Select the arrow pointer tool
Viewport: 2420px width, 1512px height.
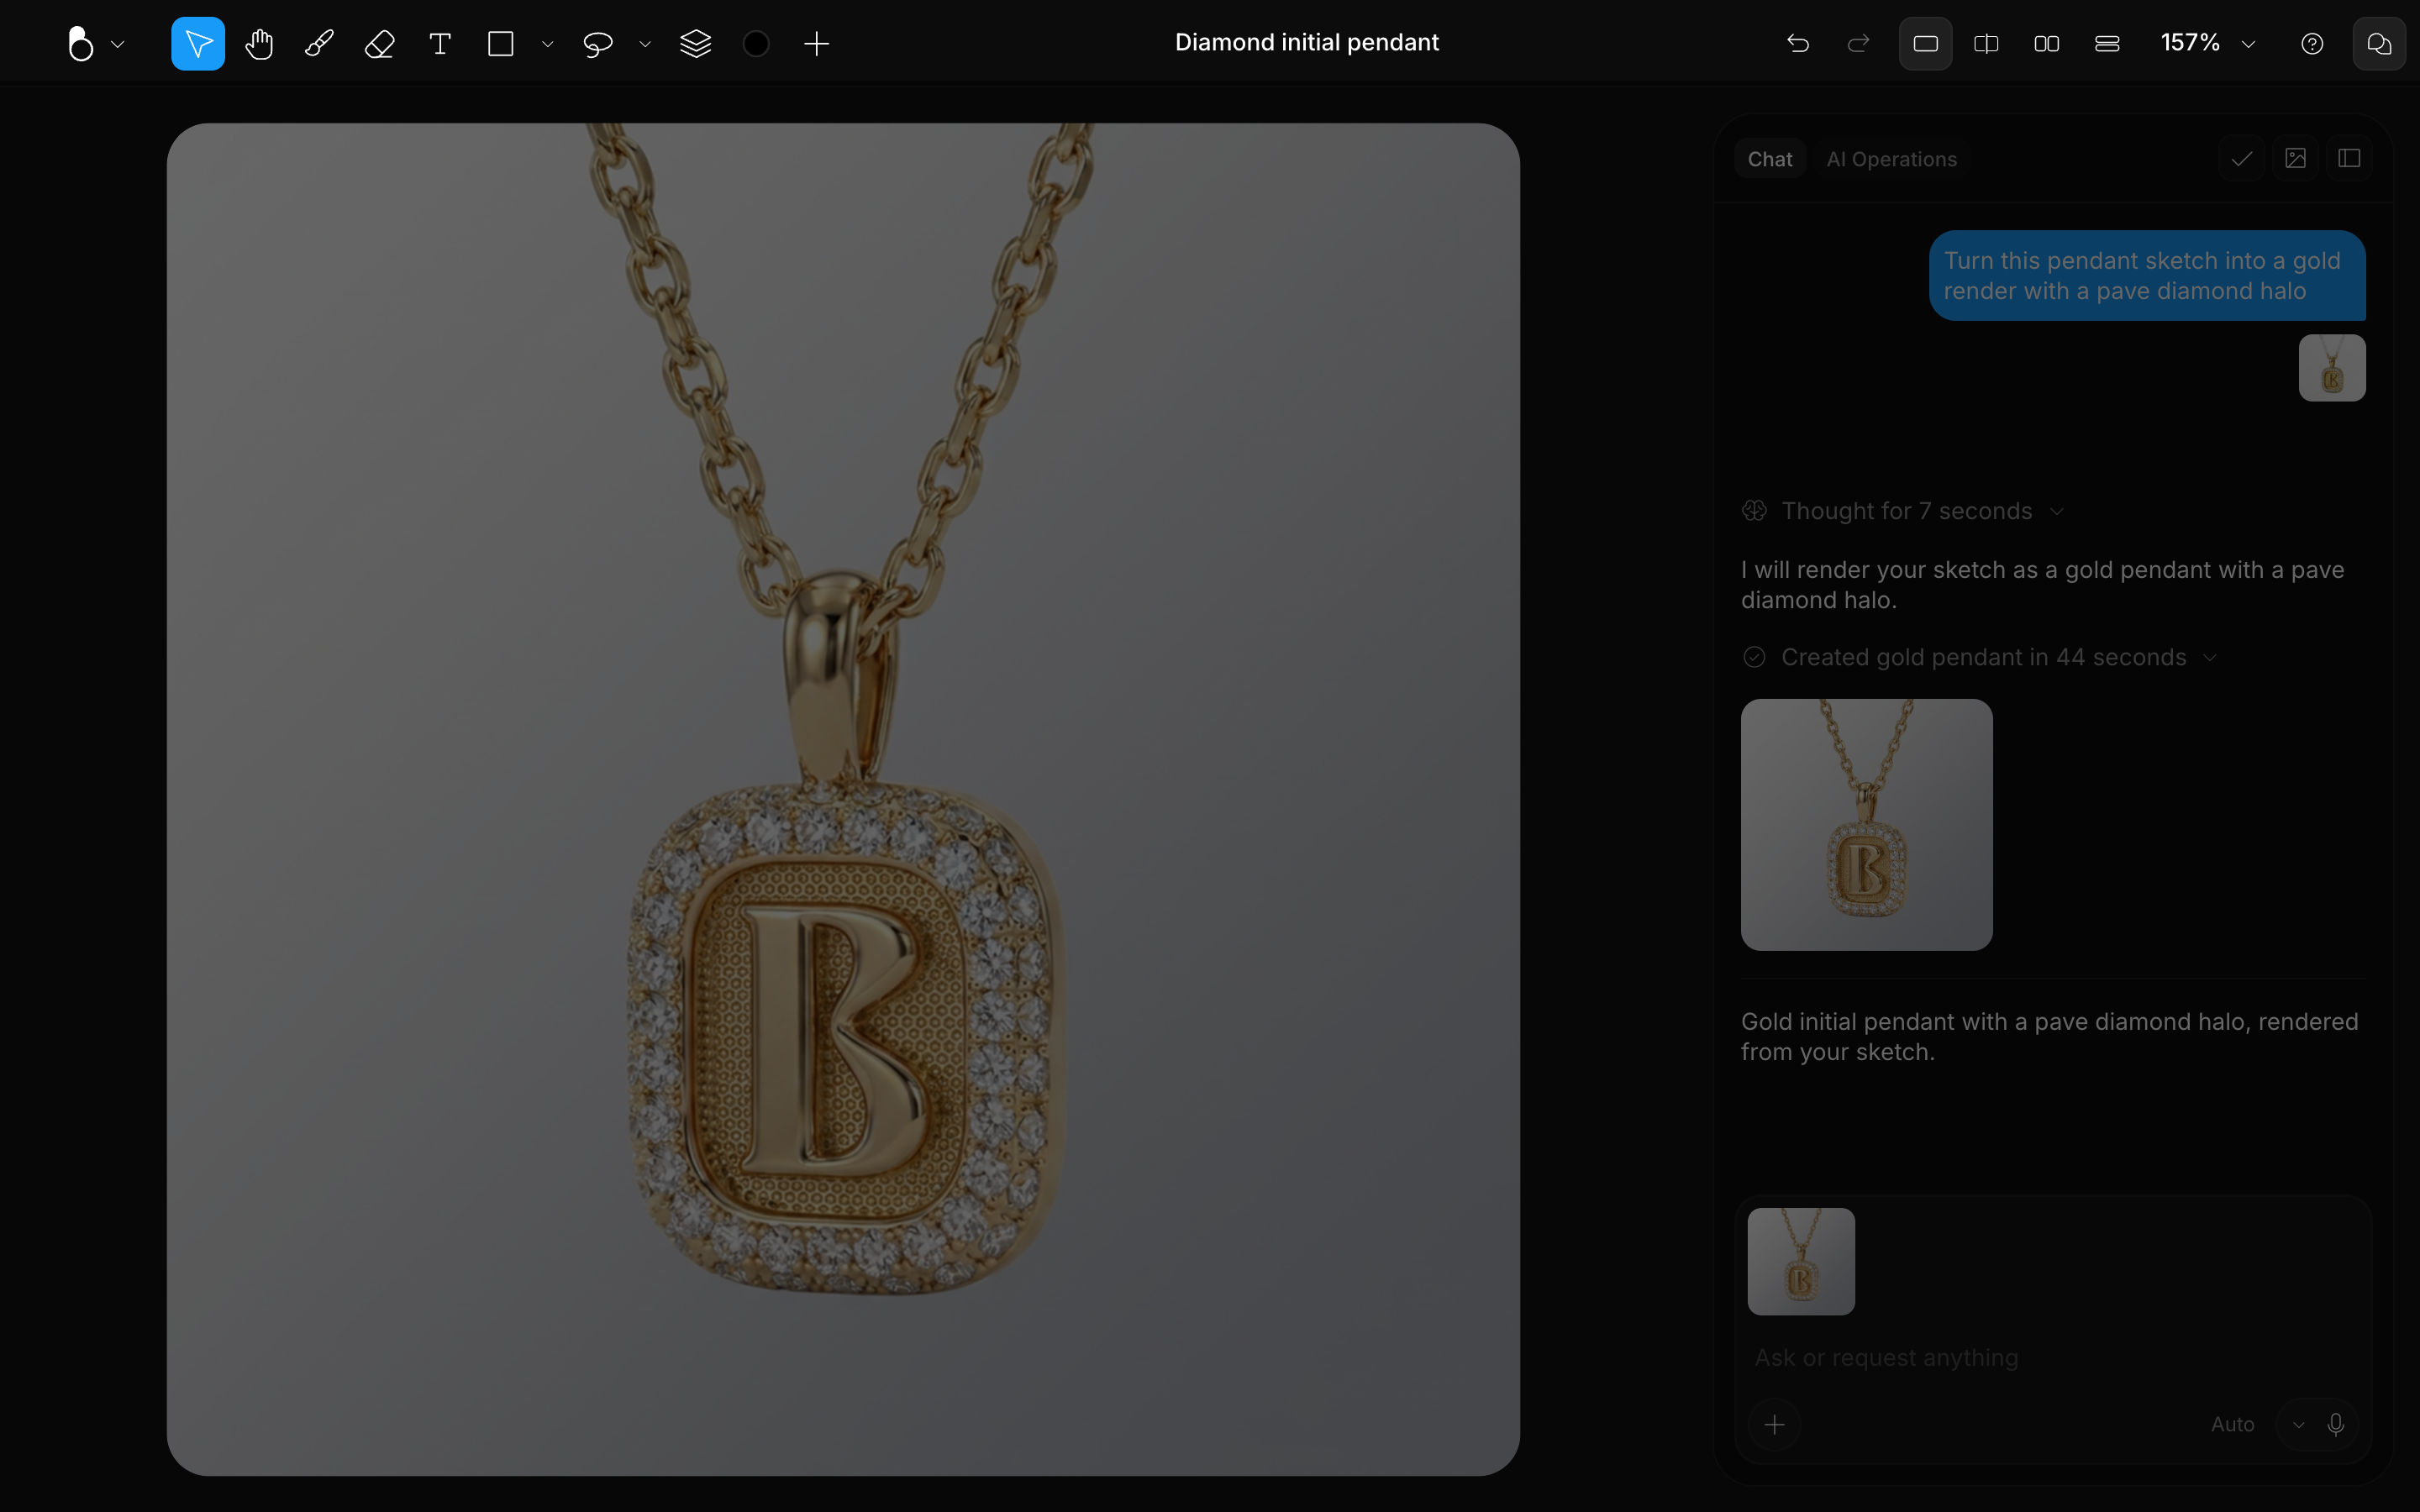point(198,43)
